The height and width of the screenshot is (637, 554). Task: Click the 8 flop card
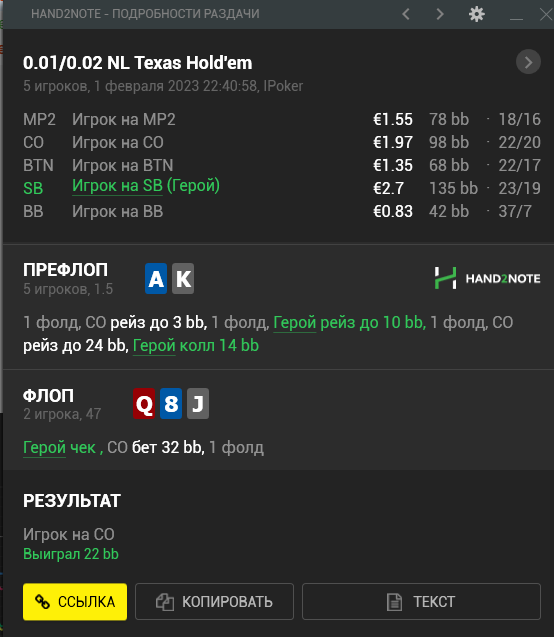click(171, 403)
